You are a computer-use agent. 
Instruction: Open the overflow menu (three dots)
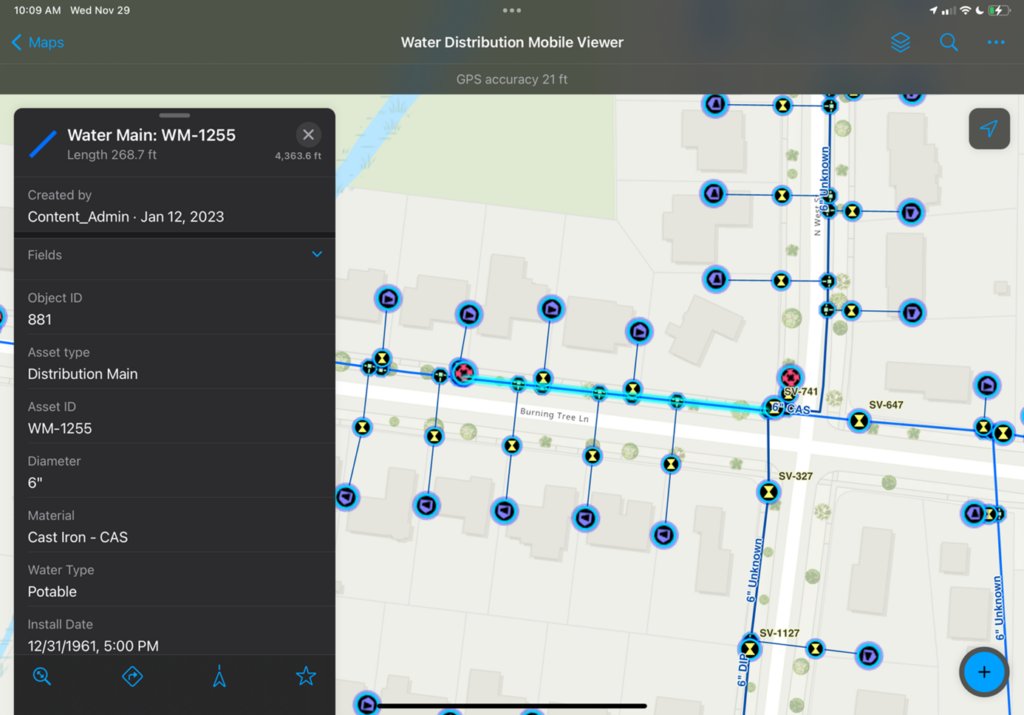pyautogui.click(x=995, y=42)
